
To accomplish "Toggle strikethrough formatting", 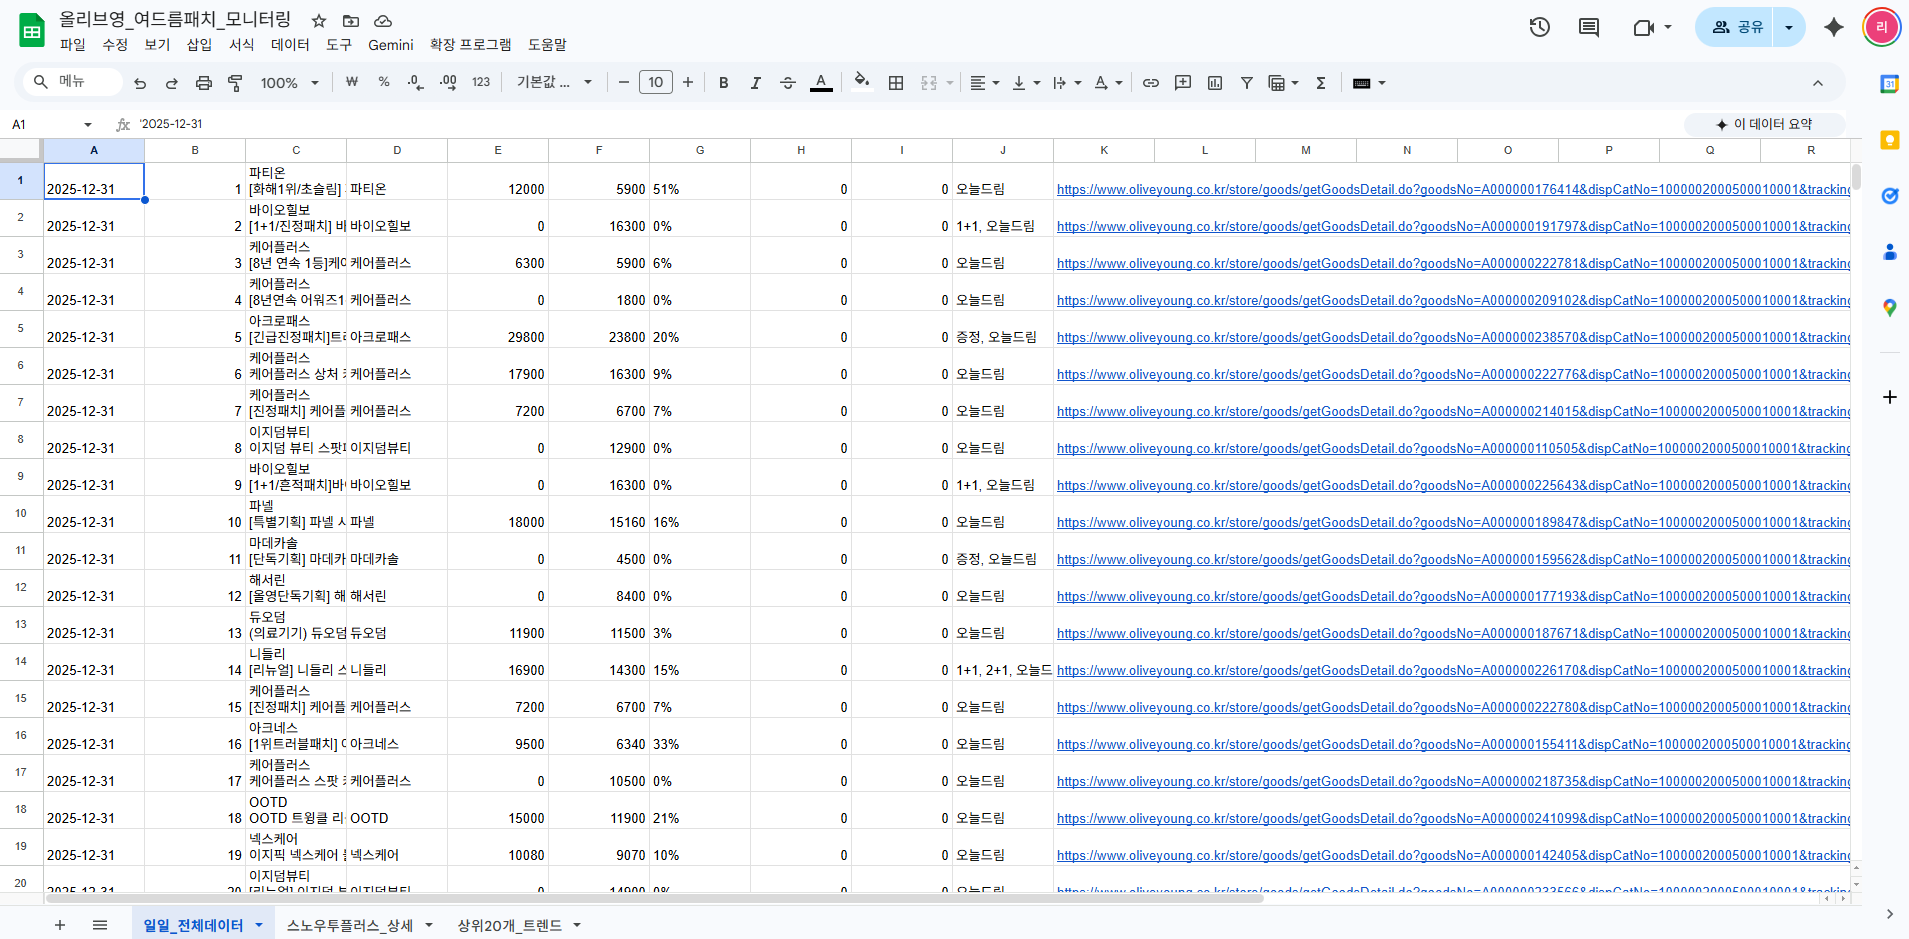I will [x=788, y=83].
